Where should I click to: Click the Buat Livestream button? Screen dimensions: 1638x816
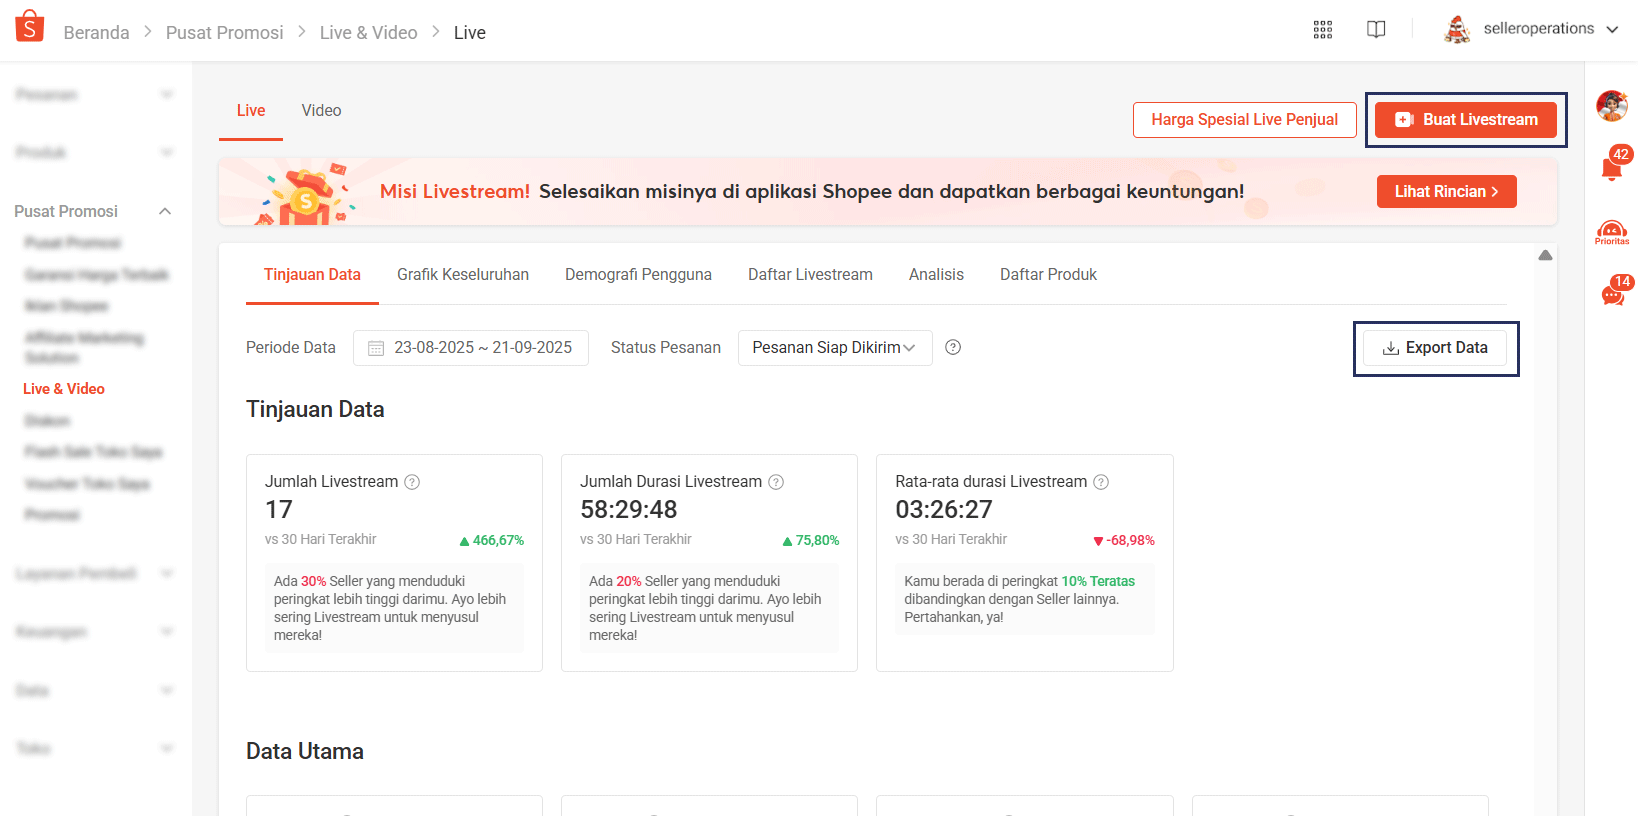1466,120
